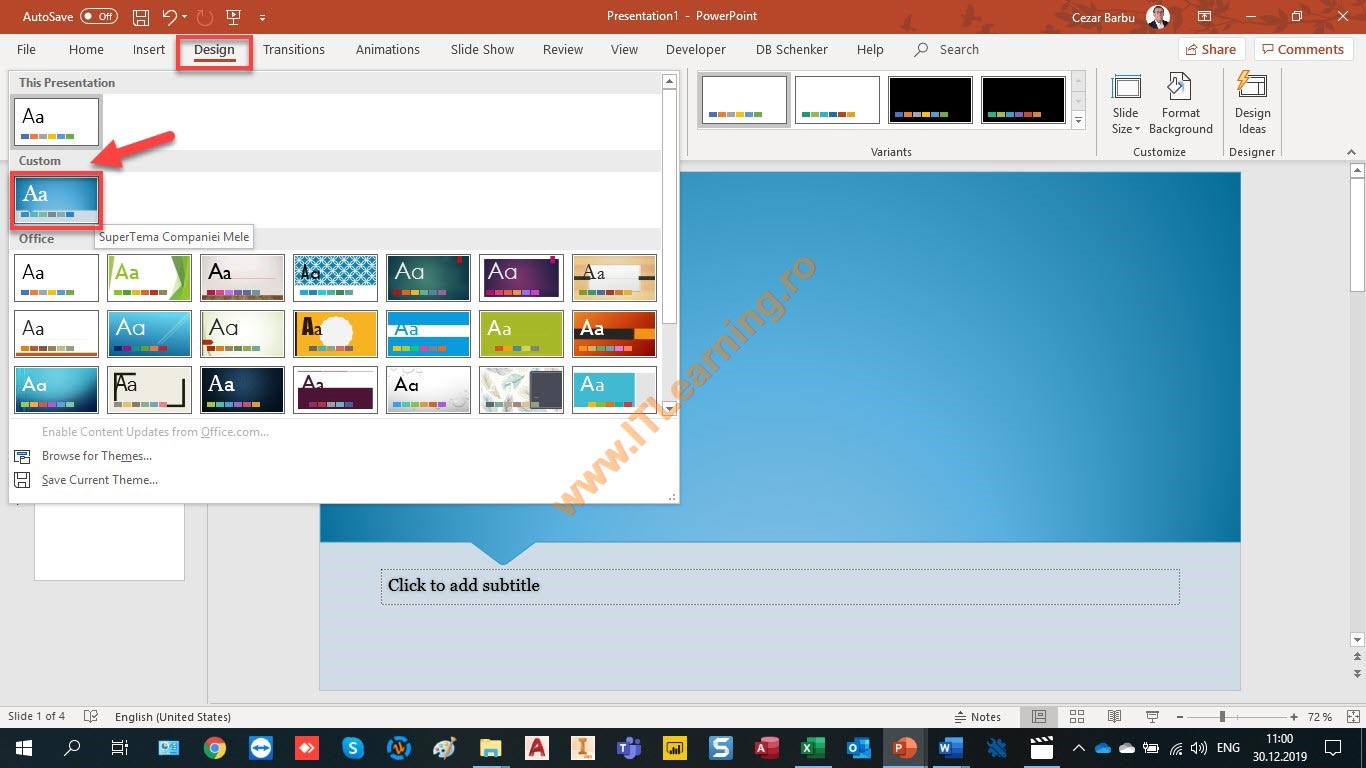This screenshot has height=768, width=1366.
Task: Open the Comments pane button
Action: point(1303,49)
